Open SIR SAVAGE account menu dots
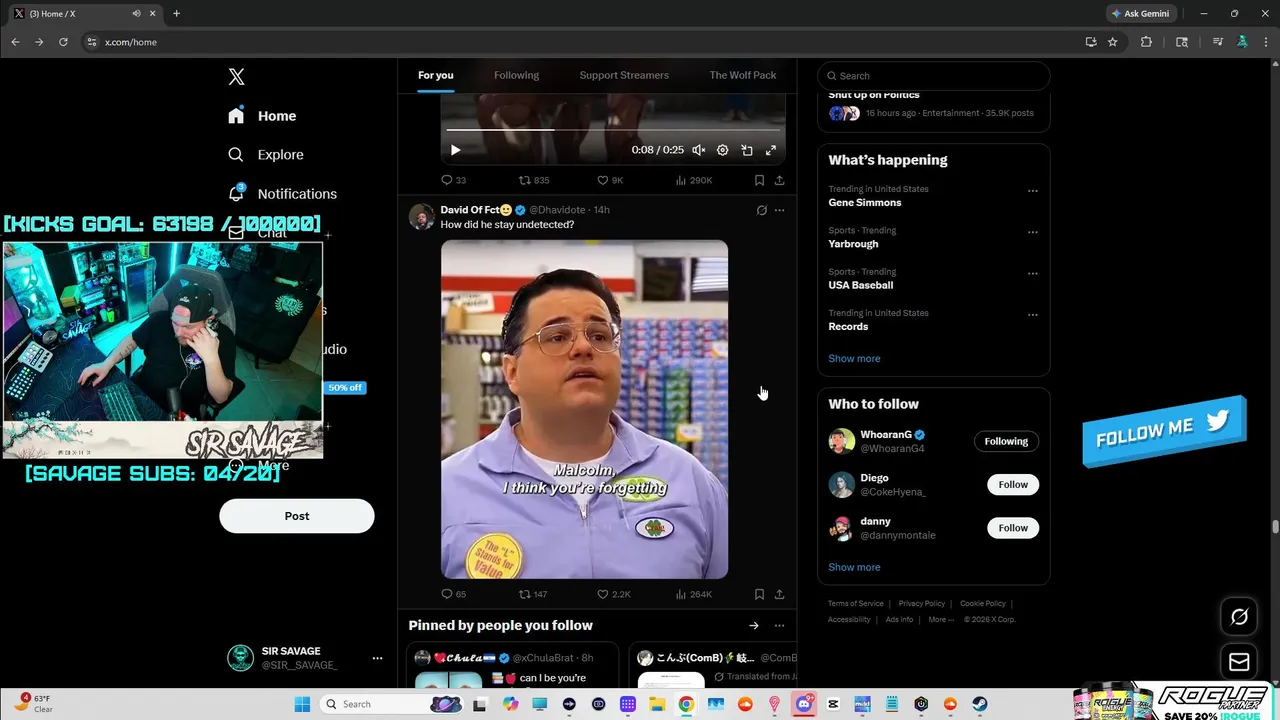 click(377, 658)
